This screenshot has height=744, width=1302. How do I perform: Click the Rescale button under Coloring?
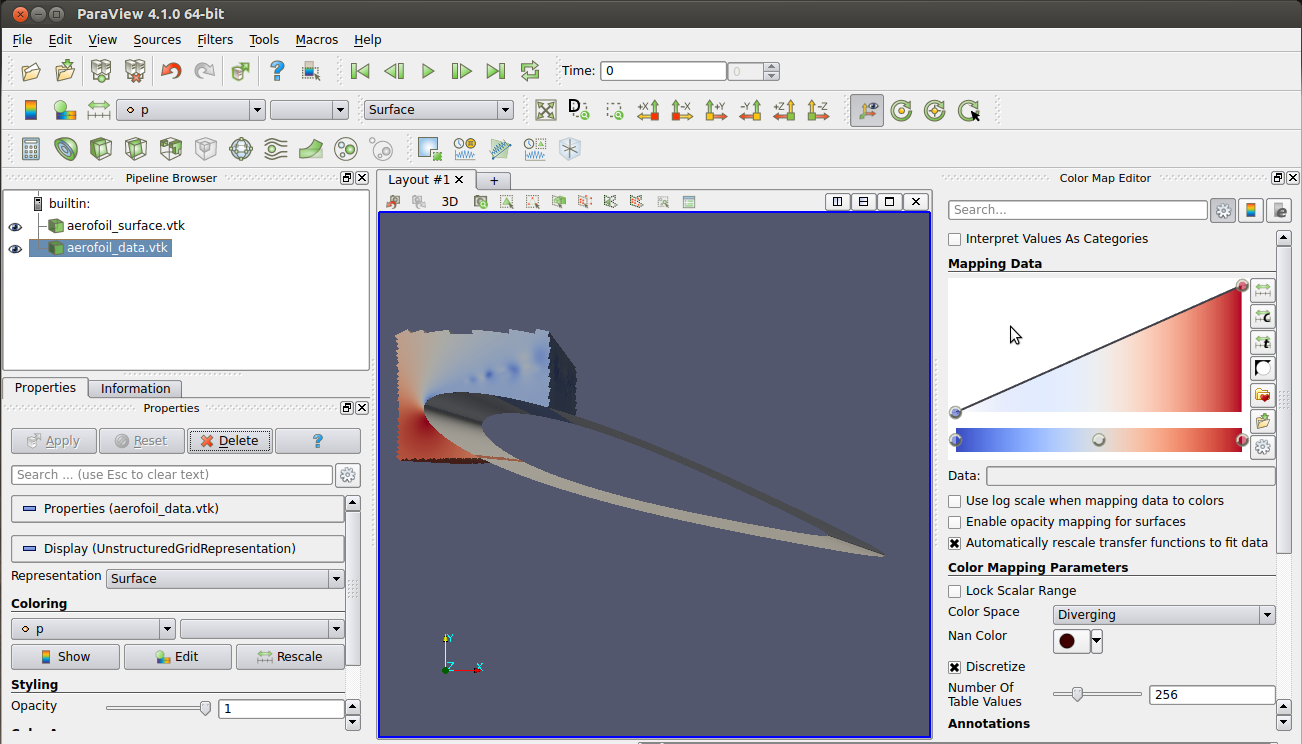click(289, 657)
